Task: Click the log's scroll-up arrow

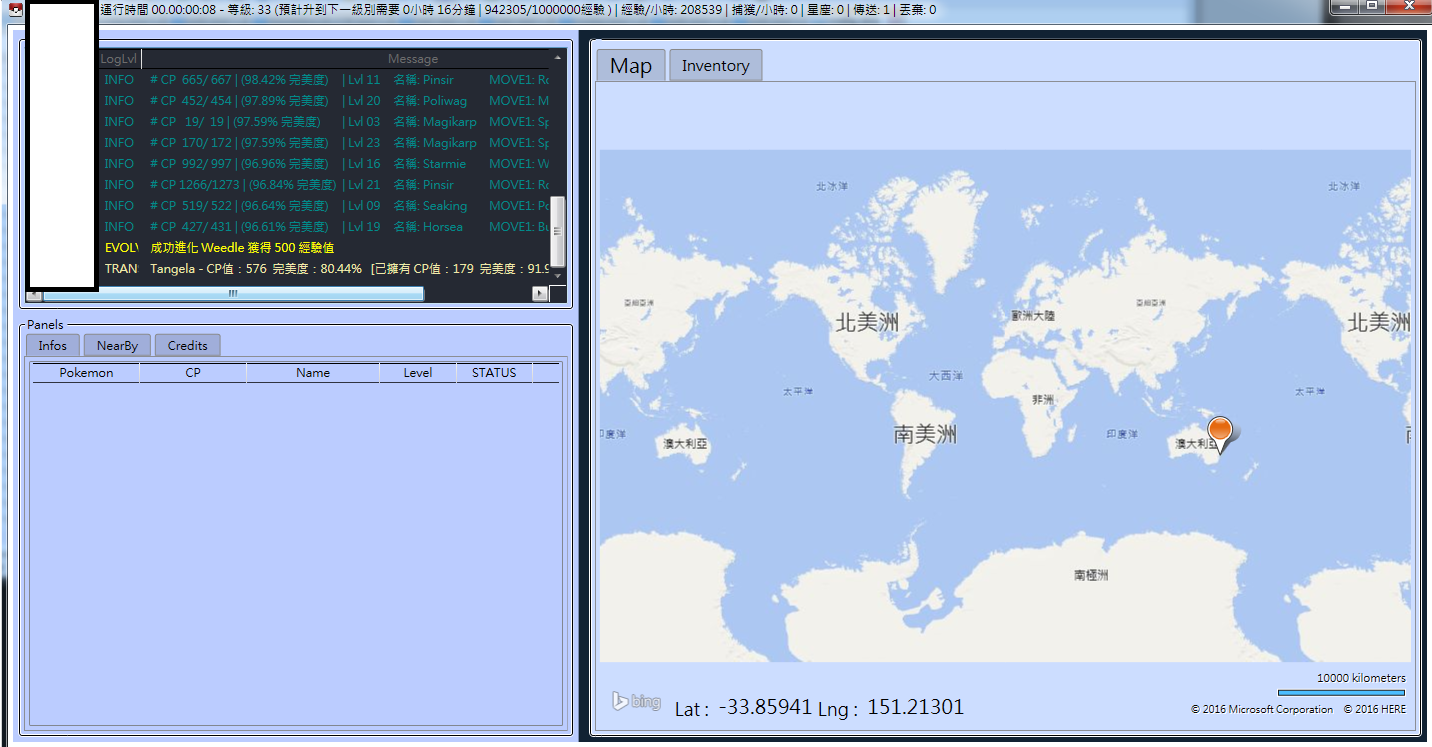Action: 558,59
